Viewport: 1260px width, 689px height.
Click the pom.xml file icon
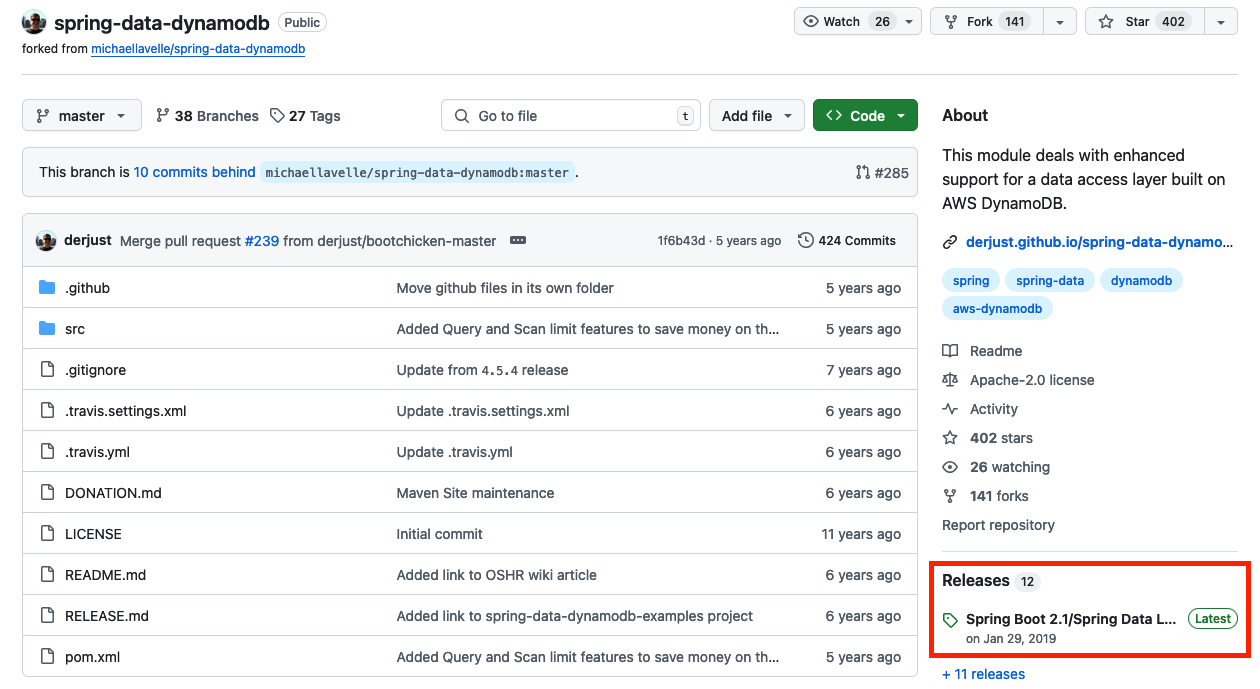(x=47, y=657)
